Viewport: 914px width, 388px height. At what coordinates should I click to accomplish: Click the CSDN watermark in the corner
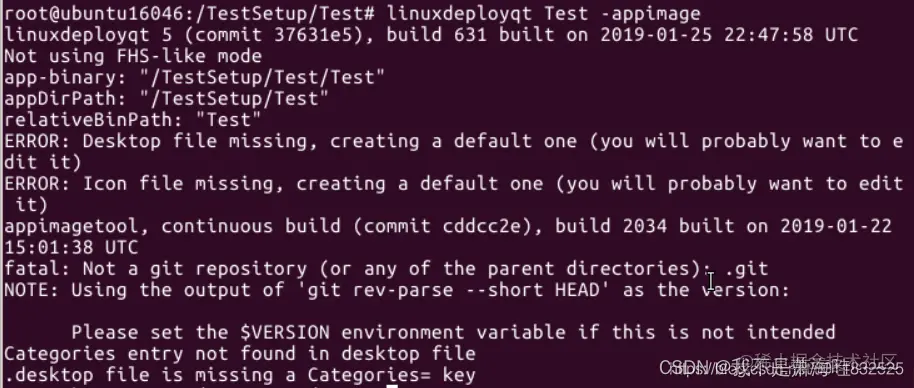click(781, 367)
